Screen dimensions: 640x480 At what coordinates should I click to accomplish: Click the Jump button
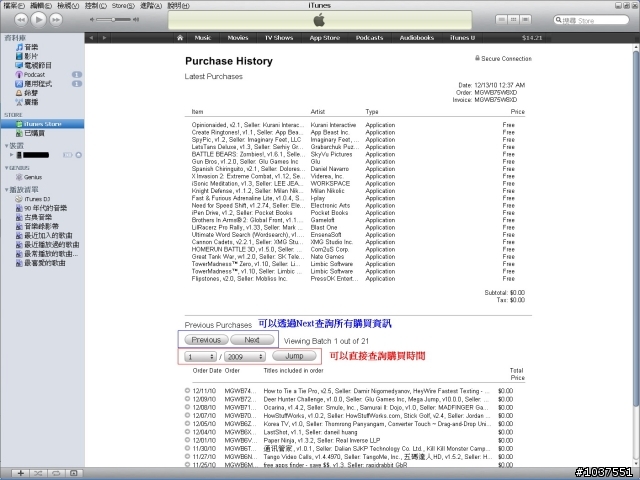[294, 356]
